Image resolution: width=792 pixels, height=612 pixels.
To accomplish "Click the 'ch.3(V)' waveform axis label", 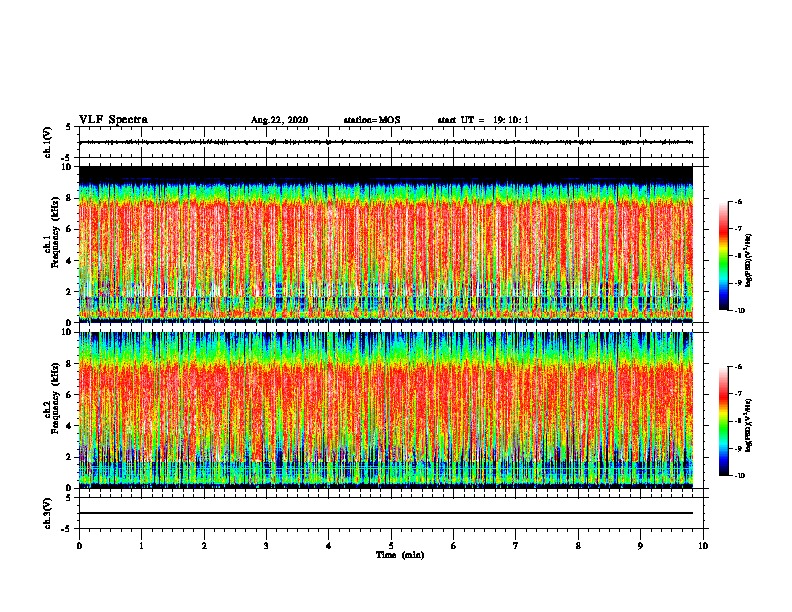I will tap(47, 513).
